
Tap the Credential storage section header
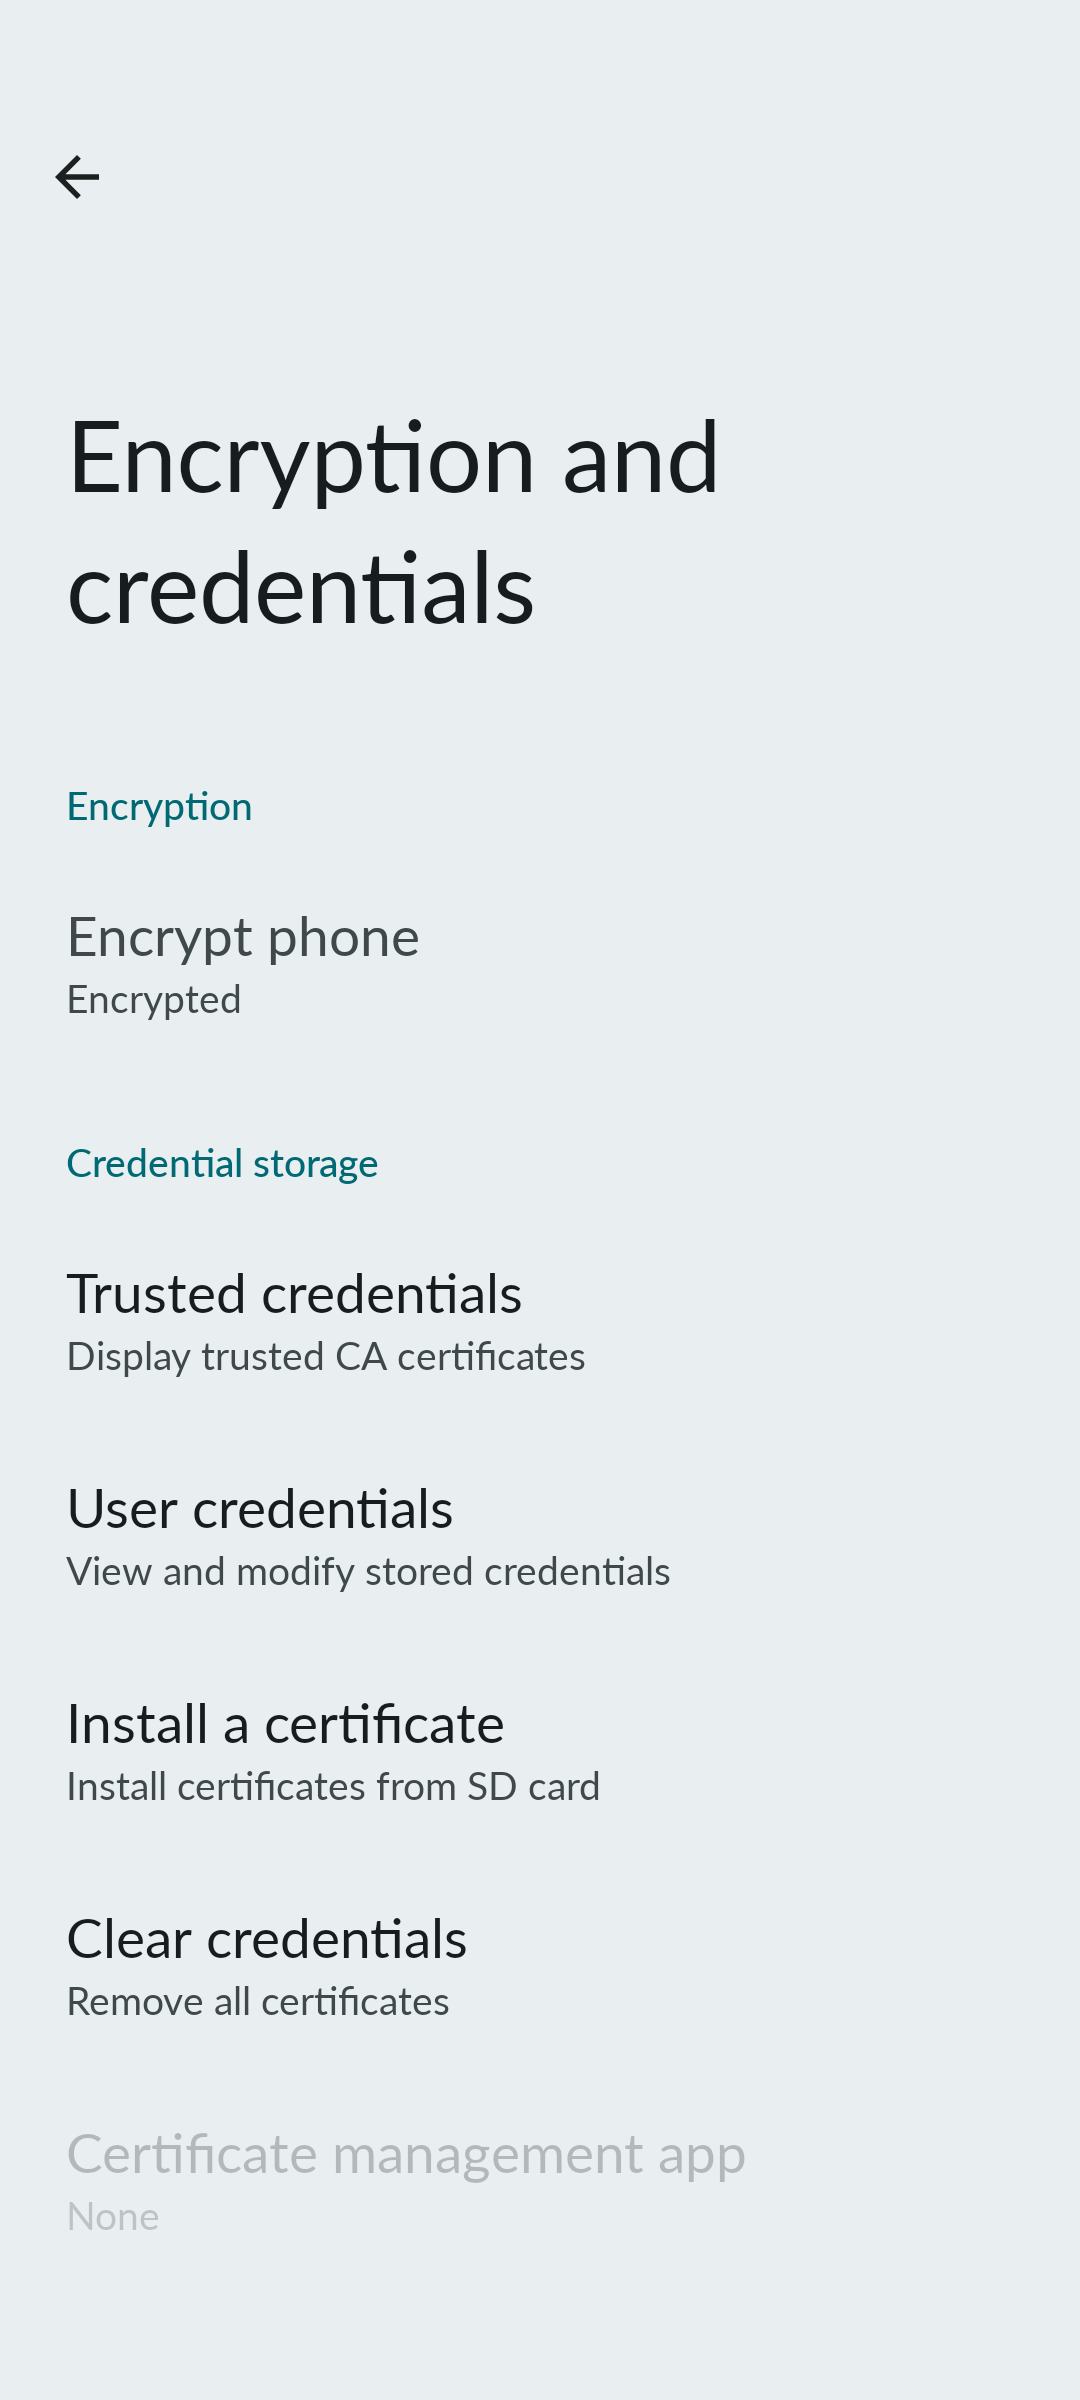[x=222, y=1163]
